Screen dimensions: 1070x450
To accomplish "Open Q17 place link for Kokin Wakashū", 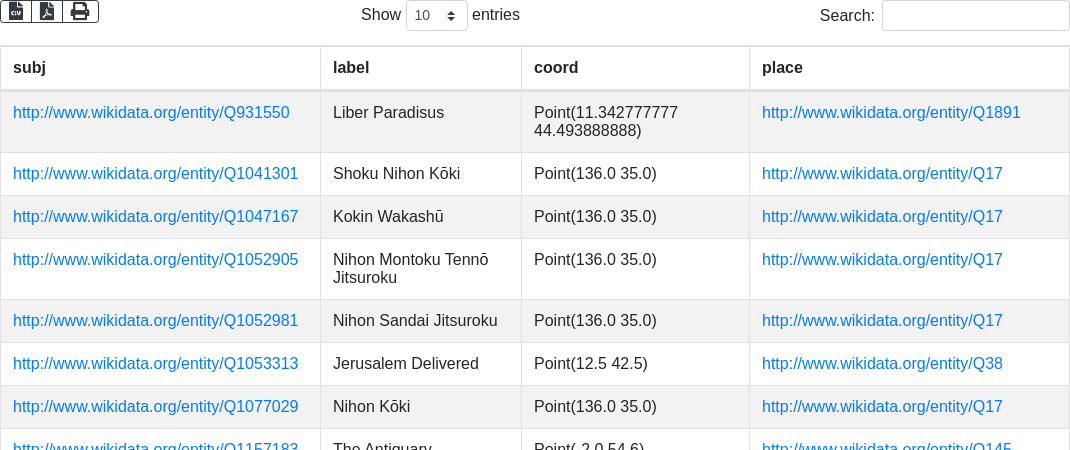I will [882, 217].
